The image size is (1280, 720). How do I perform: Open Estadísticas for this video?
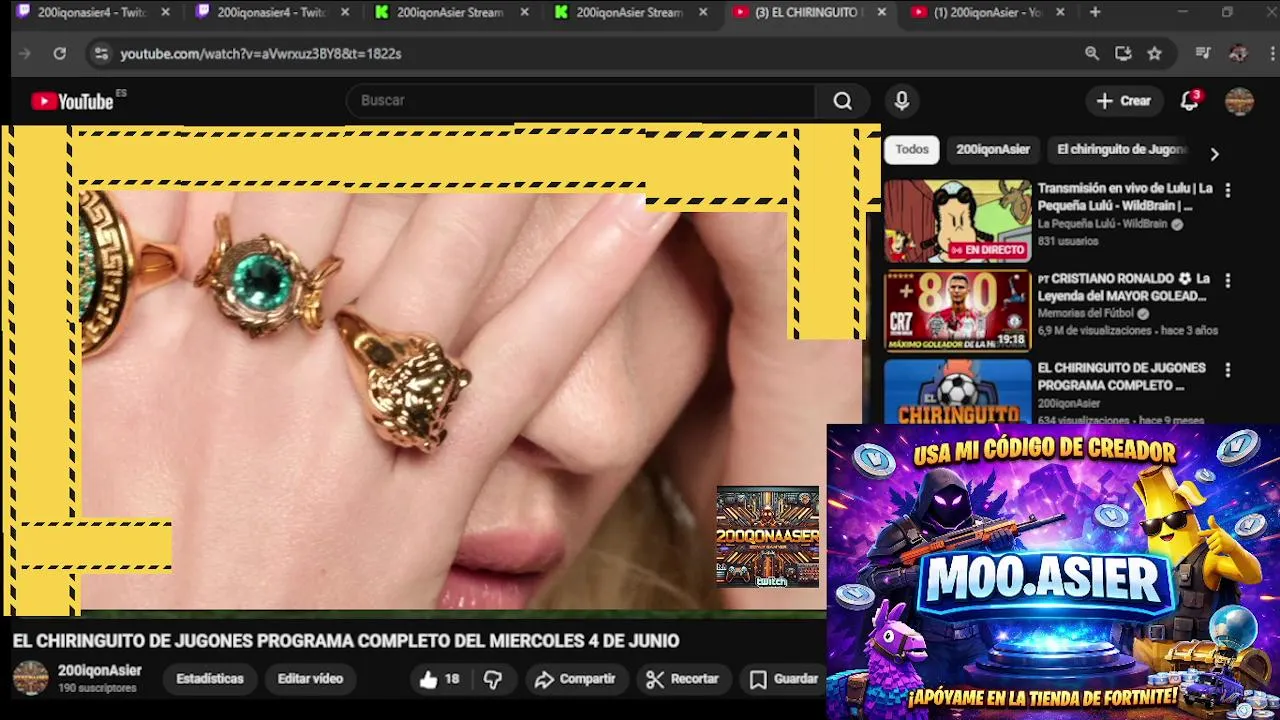[210, 679]
